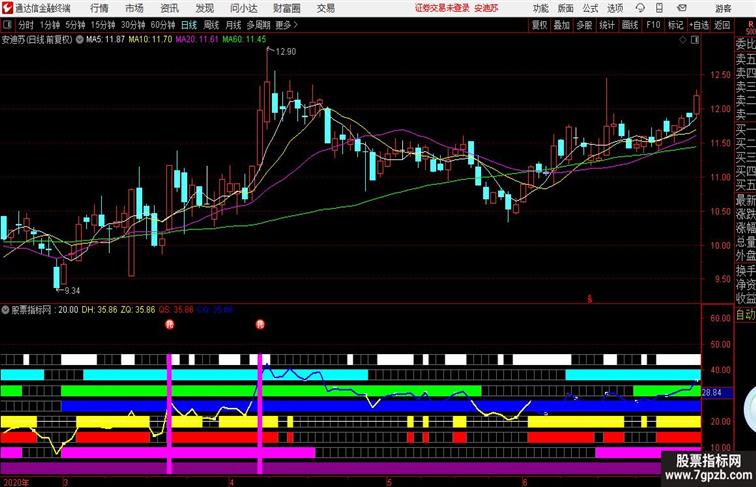Image resolution: width=756 pixels, height=487 pixels.
Task: Click the 返回 back button
Action: coord(722,25)
